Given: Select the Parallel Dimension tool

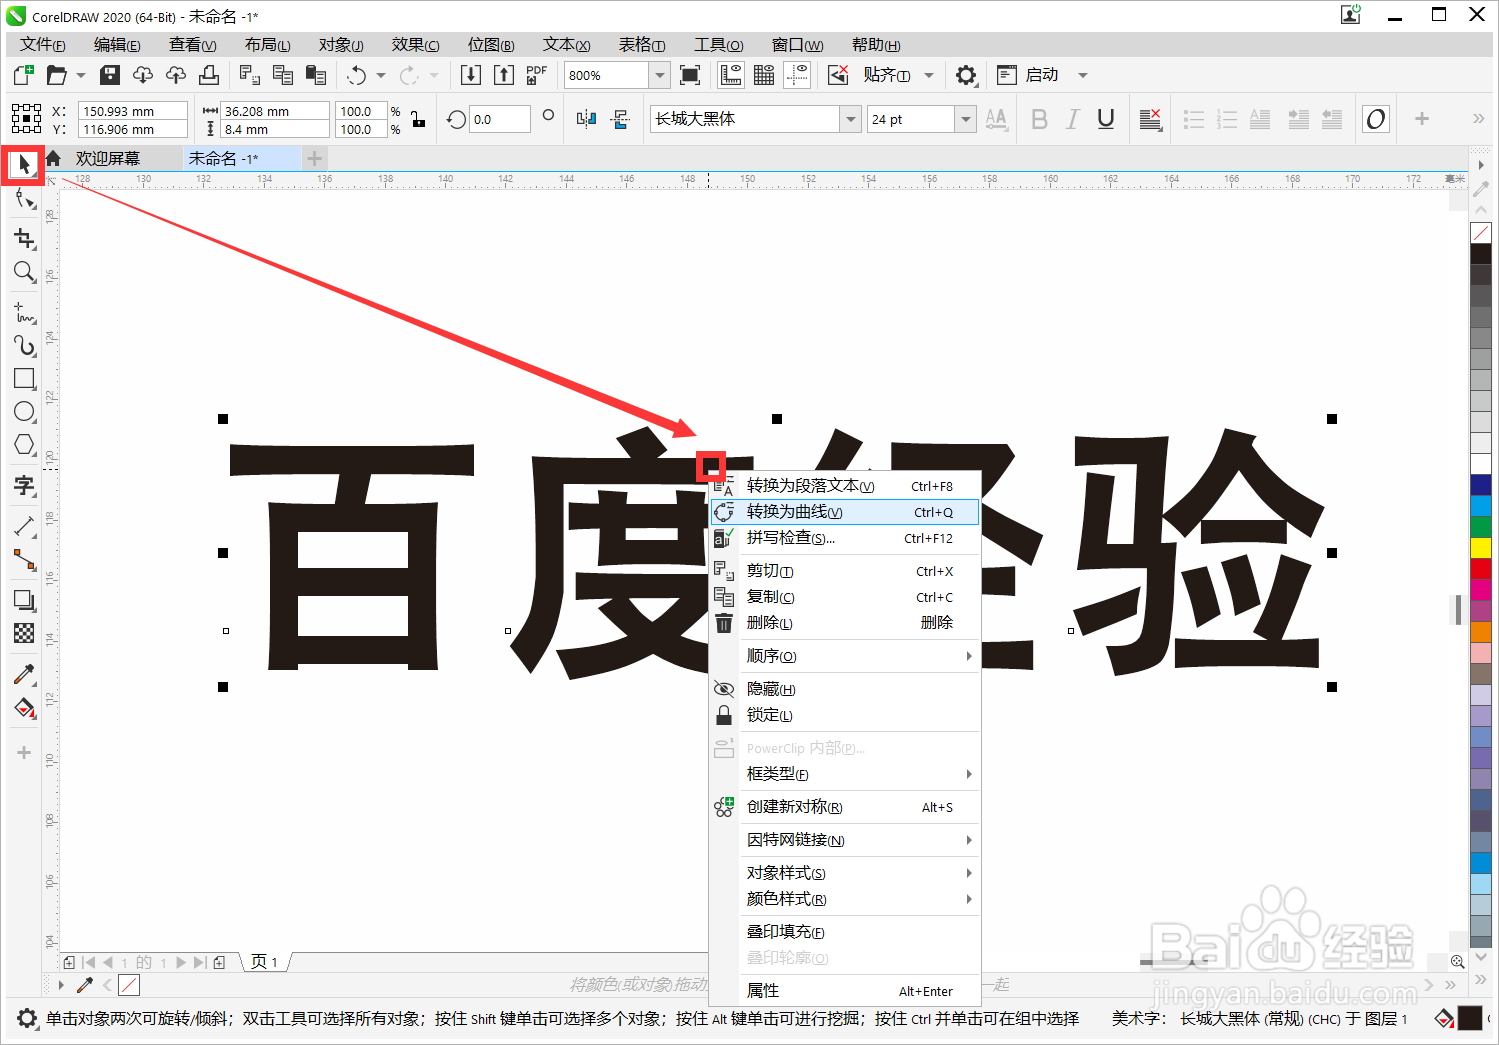Looking at the screenshot, I should pos(24,527).
